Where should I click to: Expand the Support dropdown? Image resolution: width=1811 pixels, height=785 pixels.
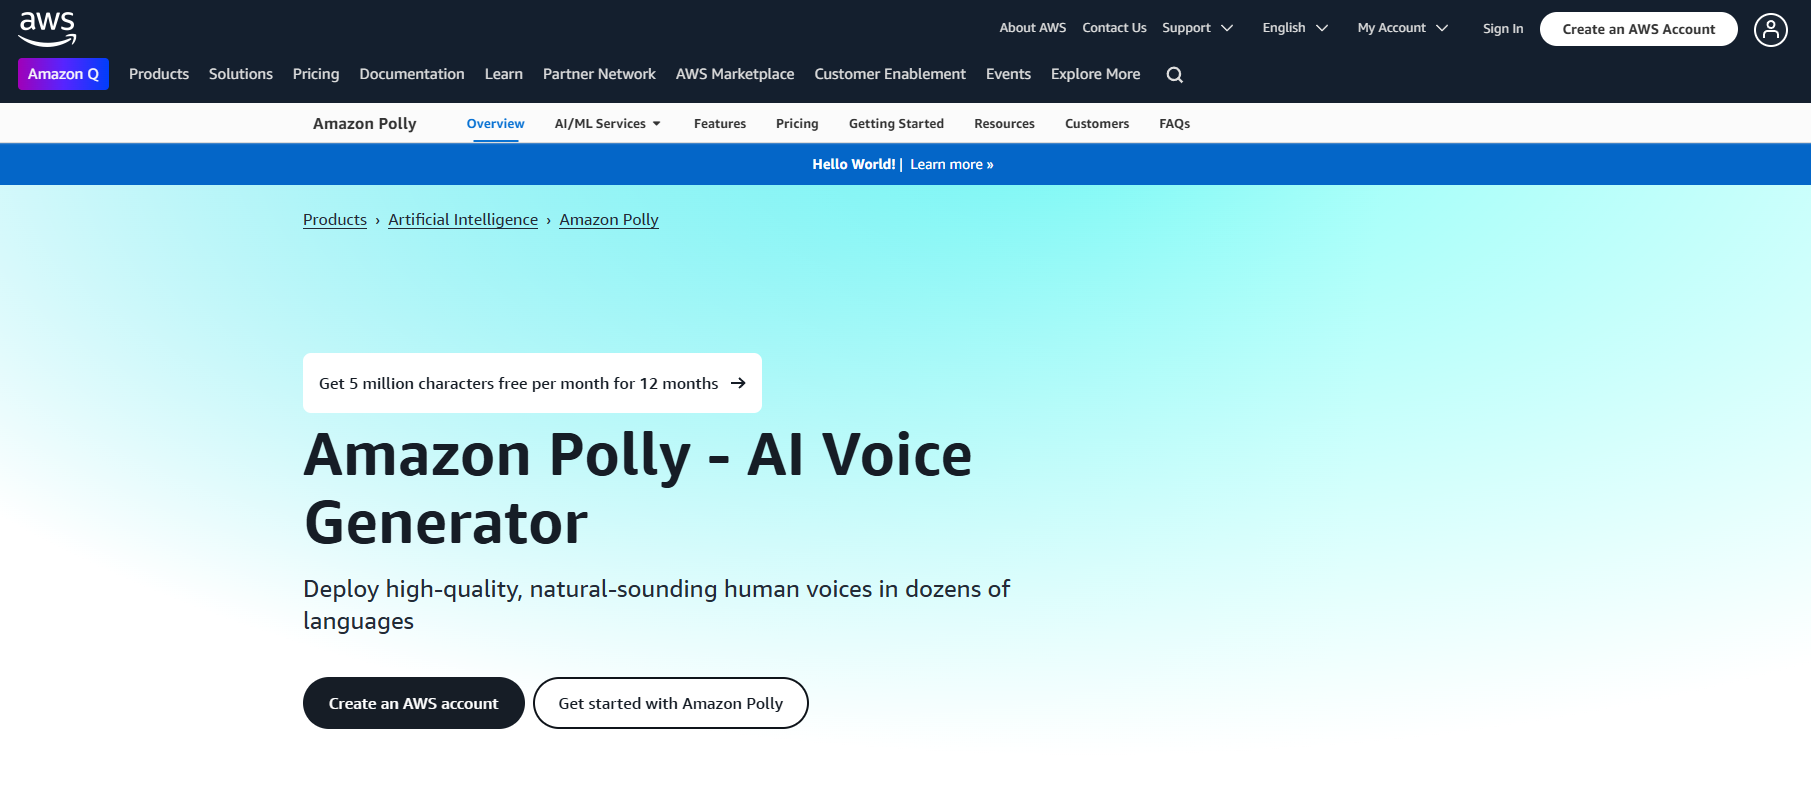(x=1197, y=28)
